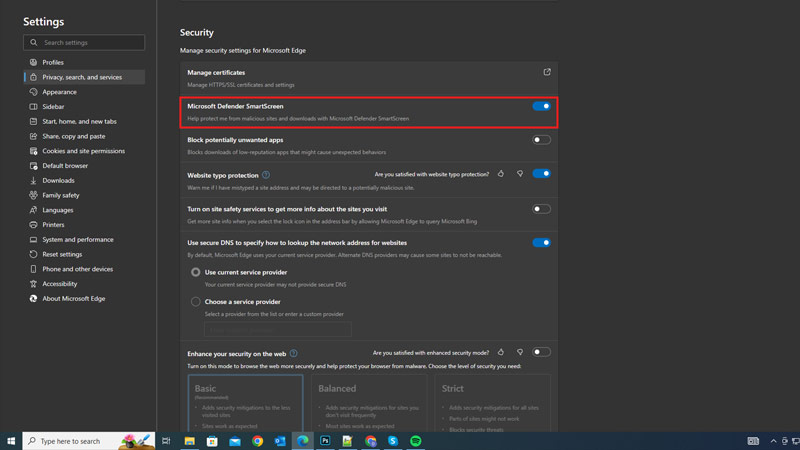Open Photoshop from the taskbar
This screenshot has width=800, height=450.
pyautogui.click(x=325, y=441)
